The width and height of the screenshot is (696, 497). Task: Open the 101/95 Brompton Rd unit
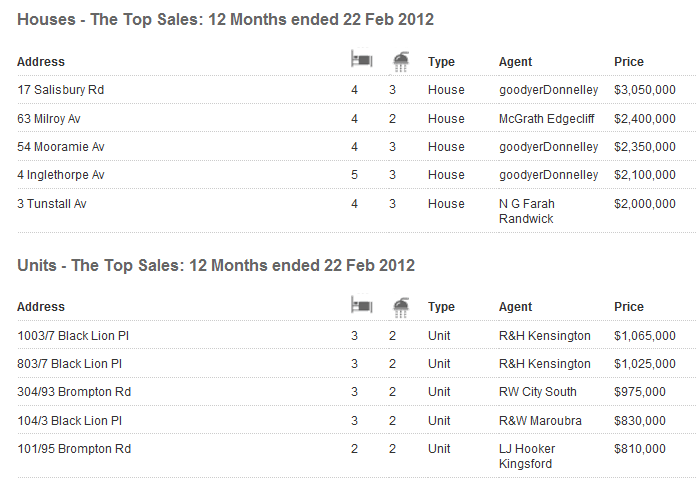pyautogui.click(x=74, y=449)
